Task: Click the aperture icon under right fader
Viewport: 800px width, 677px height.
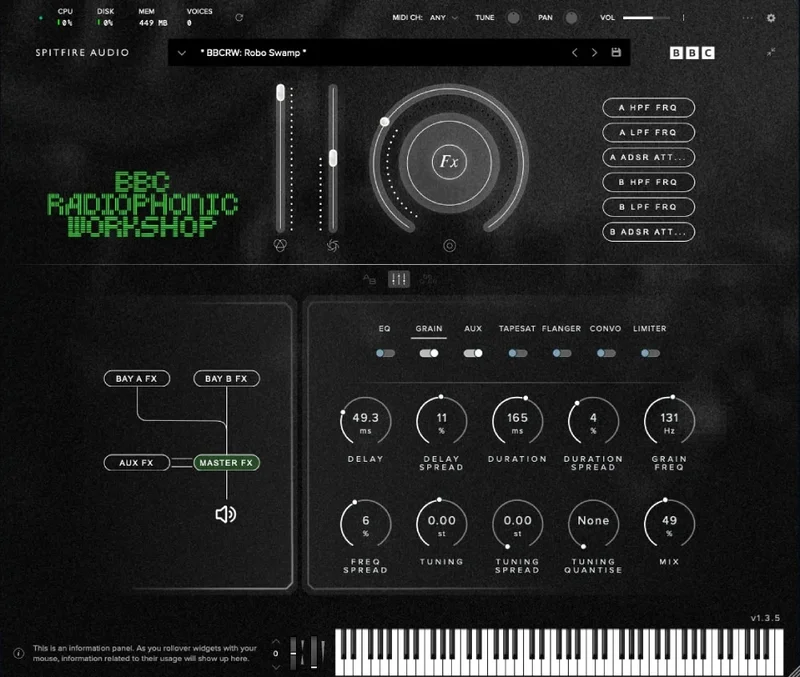Action: click(333, 245)
